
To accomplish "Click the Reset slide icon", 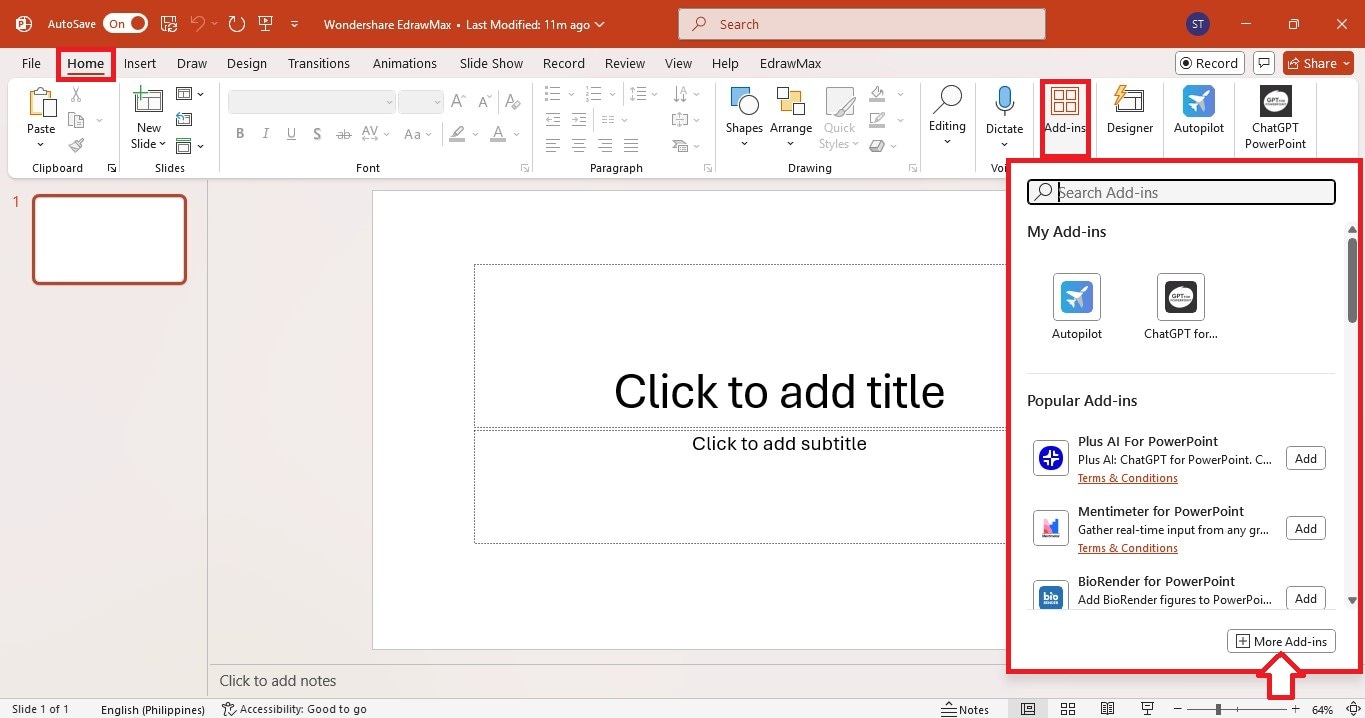I will [x=184, y=120].
